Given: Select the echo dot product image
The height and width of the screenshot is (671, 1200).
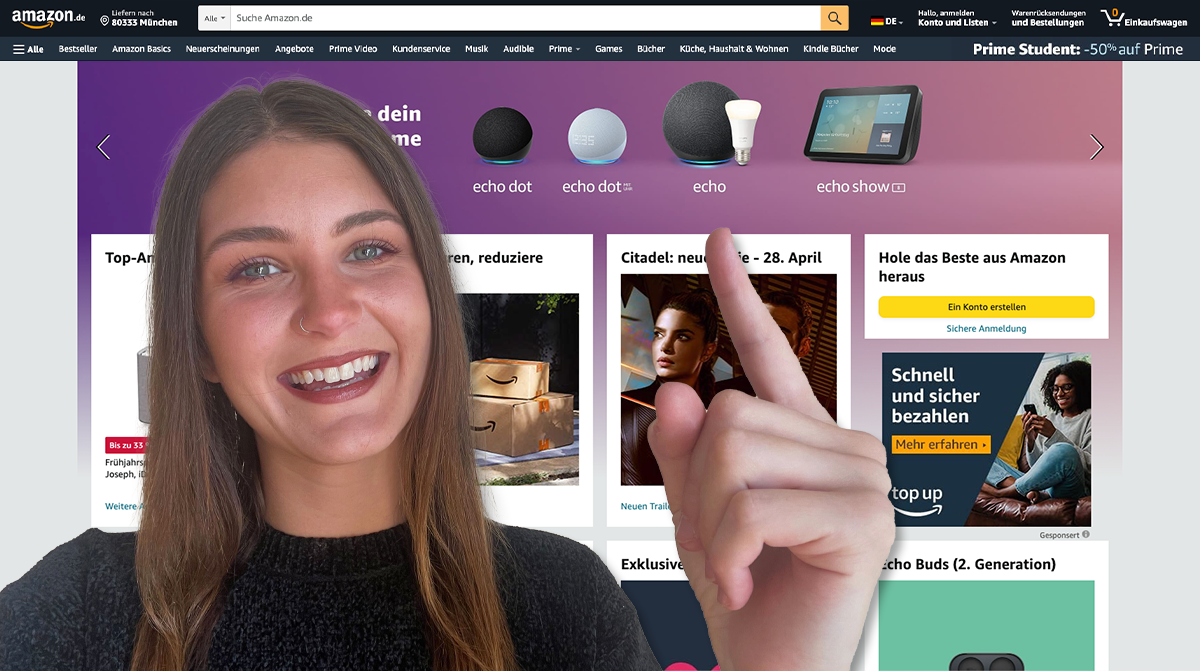Looking at the screenshot, I should point(502,137).
